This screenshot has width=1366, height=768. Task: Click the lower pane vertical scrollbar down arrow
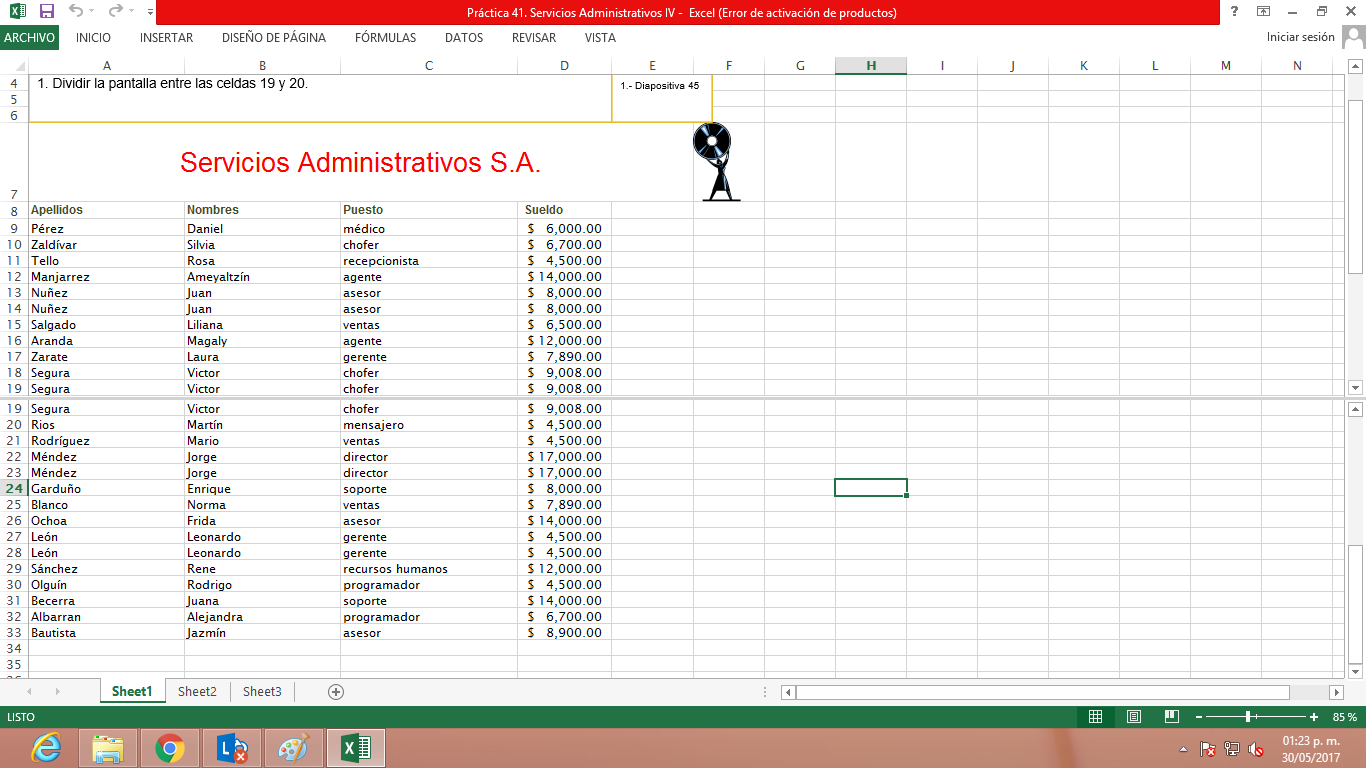click(x=1355, y=670)
